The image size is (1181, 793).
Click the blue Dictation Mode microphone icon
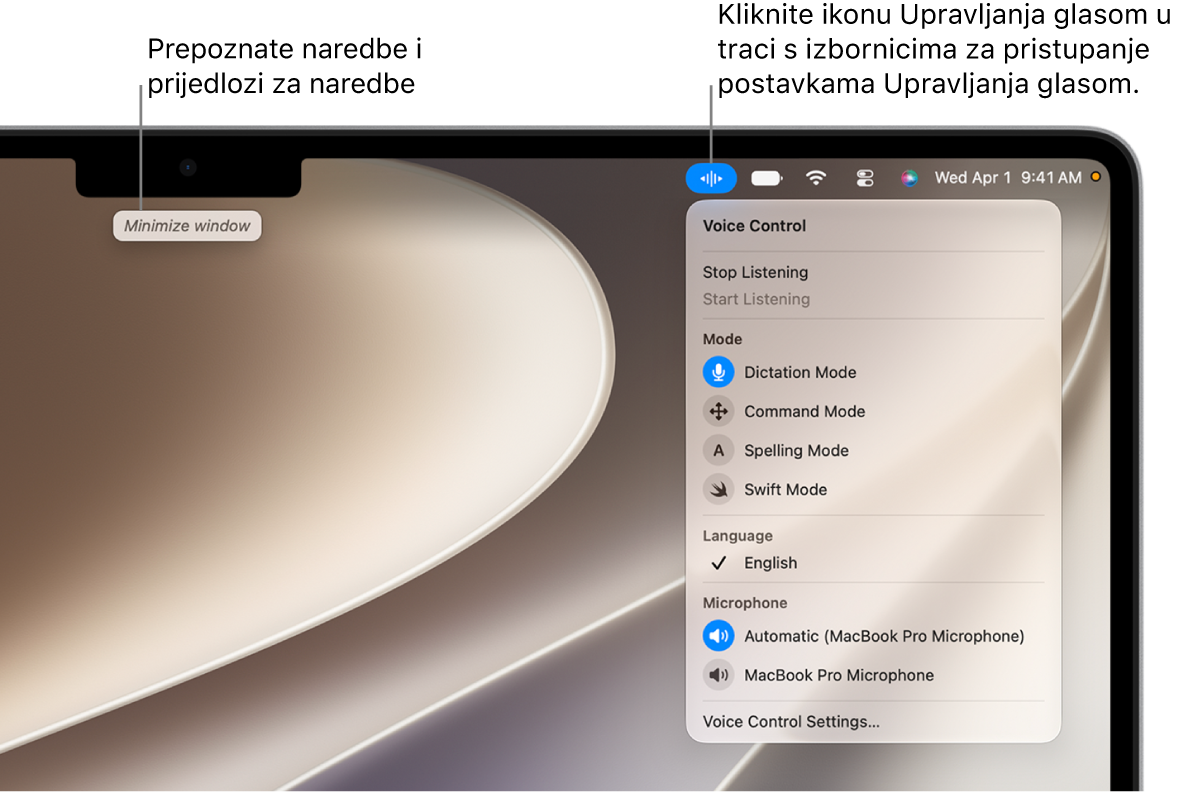719,372
